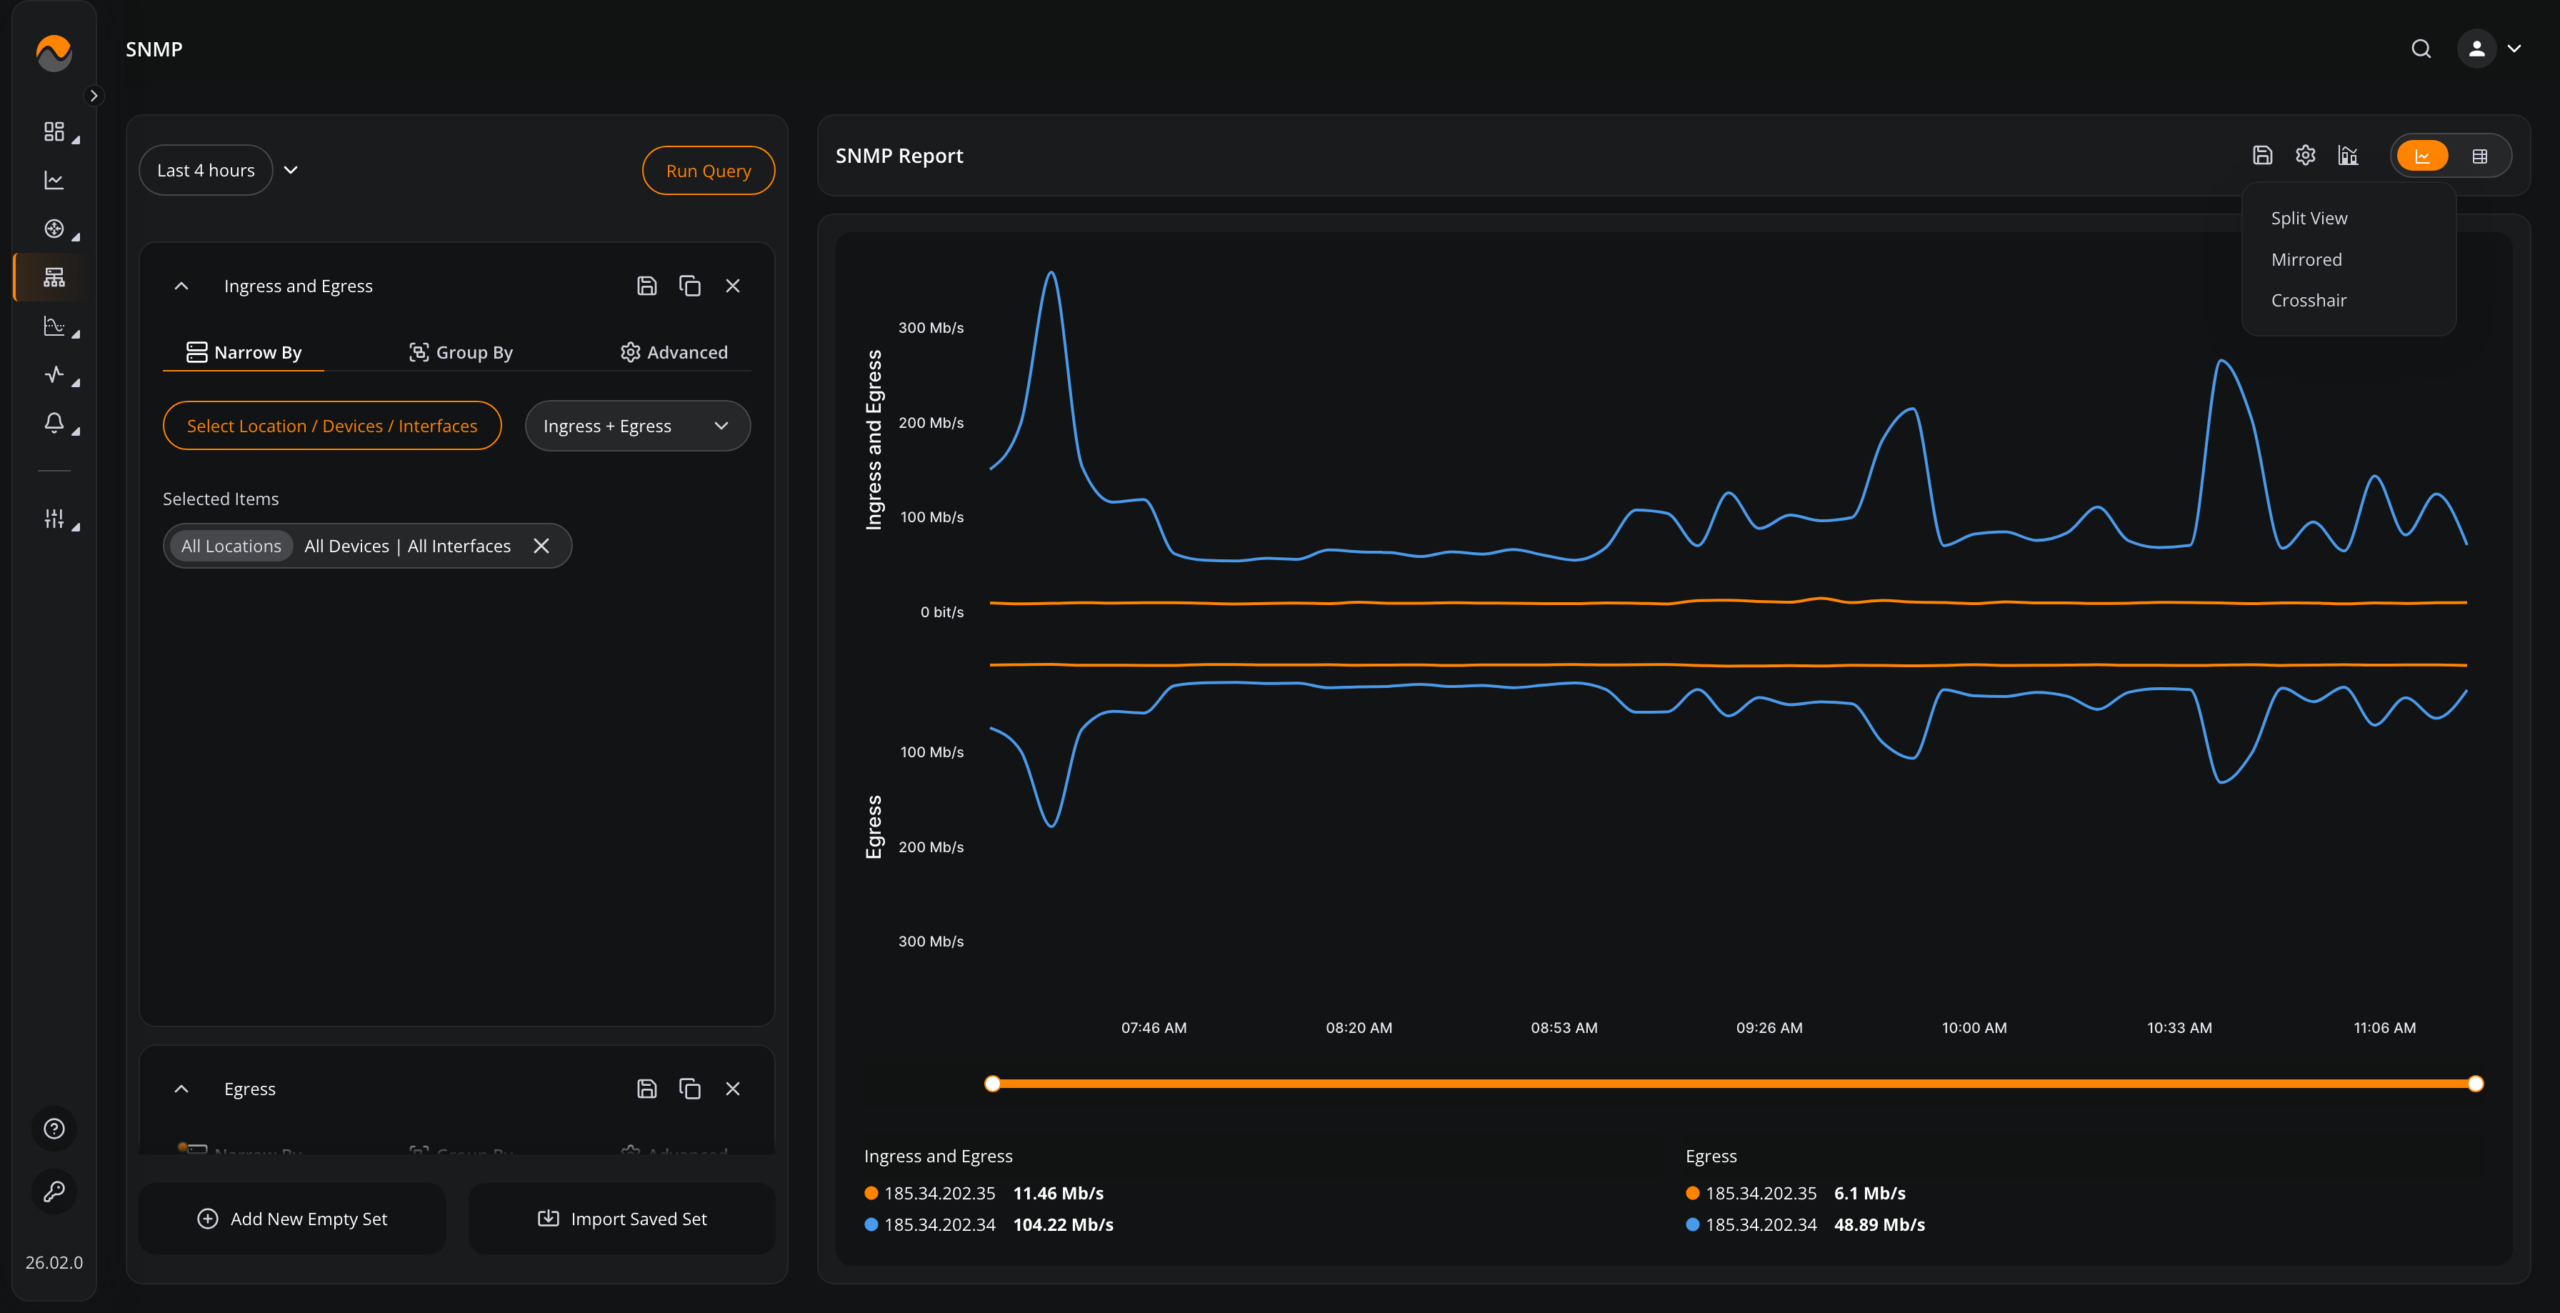Open the search magnifier in header
The image size is (2560, 1313).
(2421, 49)
